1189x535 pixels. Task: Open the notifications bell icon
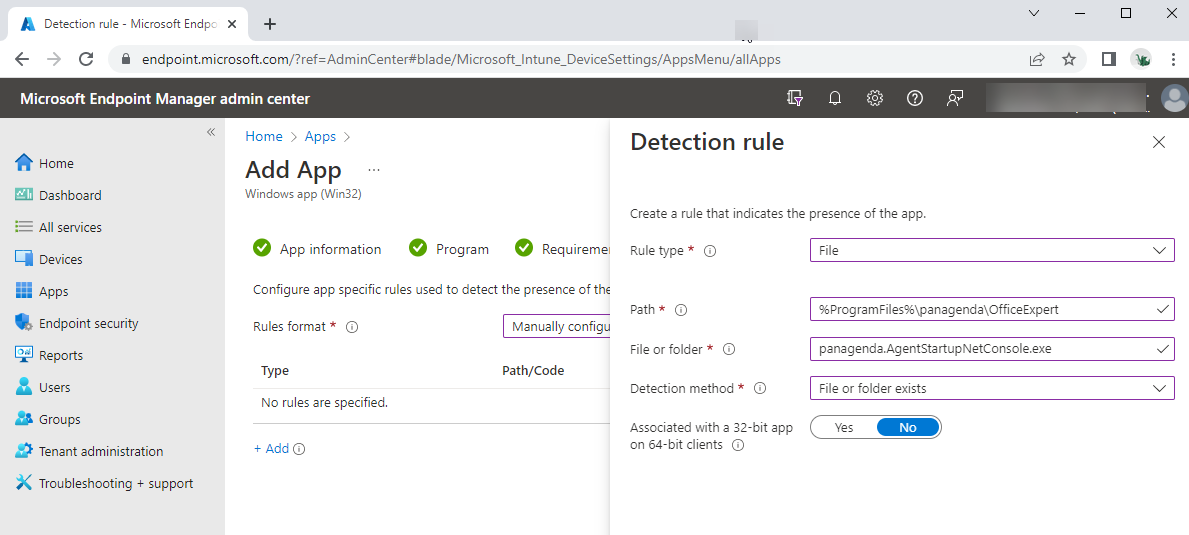[x=835, y=98]
